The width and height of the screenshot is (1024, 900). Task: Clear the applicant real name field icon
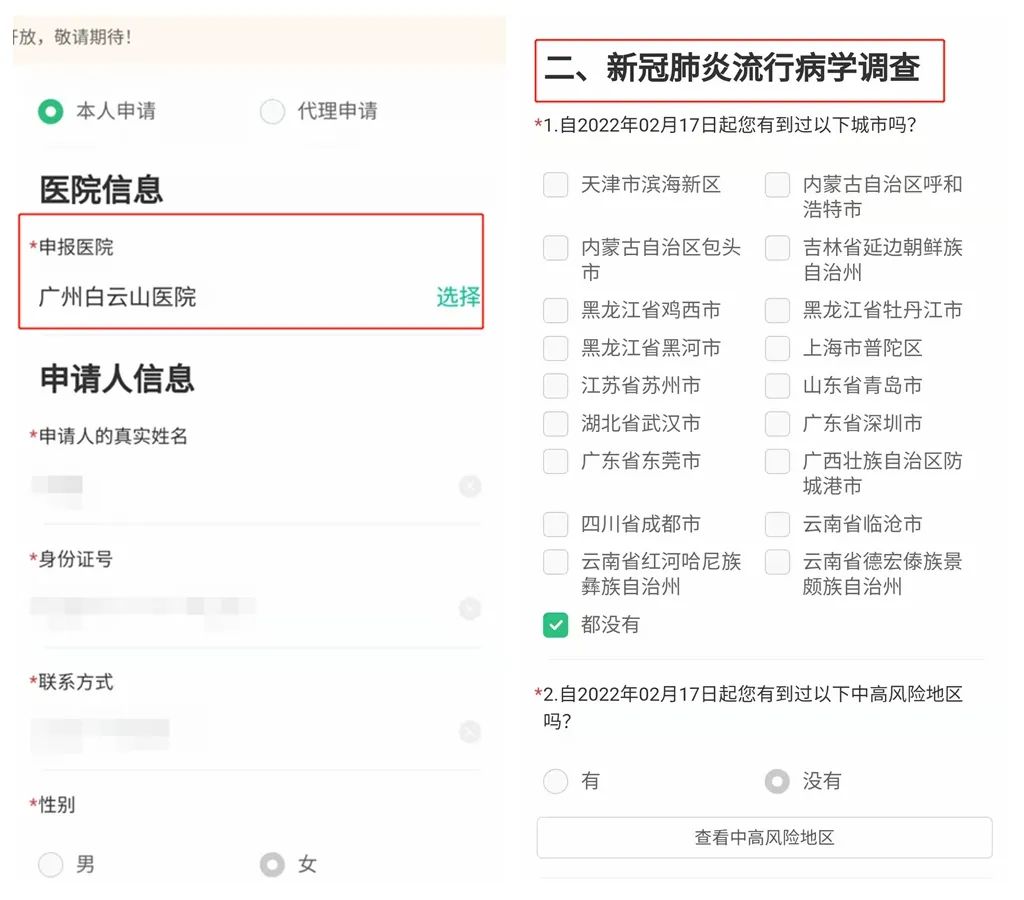[470, 486]
